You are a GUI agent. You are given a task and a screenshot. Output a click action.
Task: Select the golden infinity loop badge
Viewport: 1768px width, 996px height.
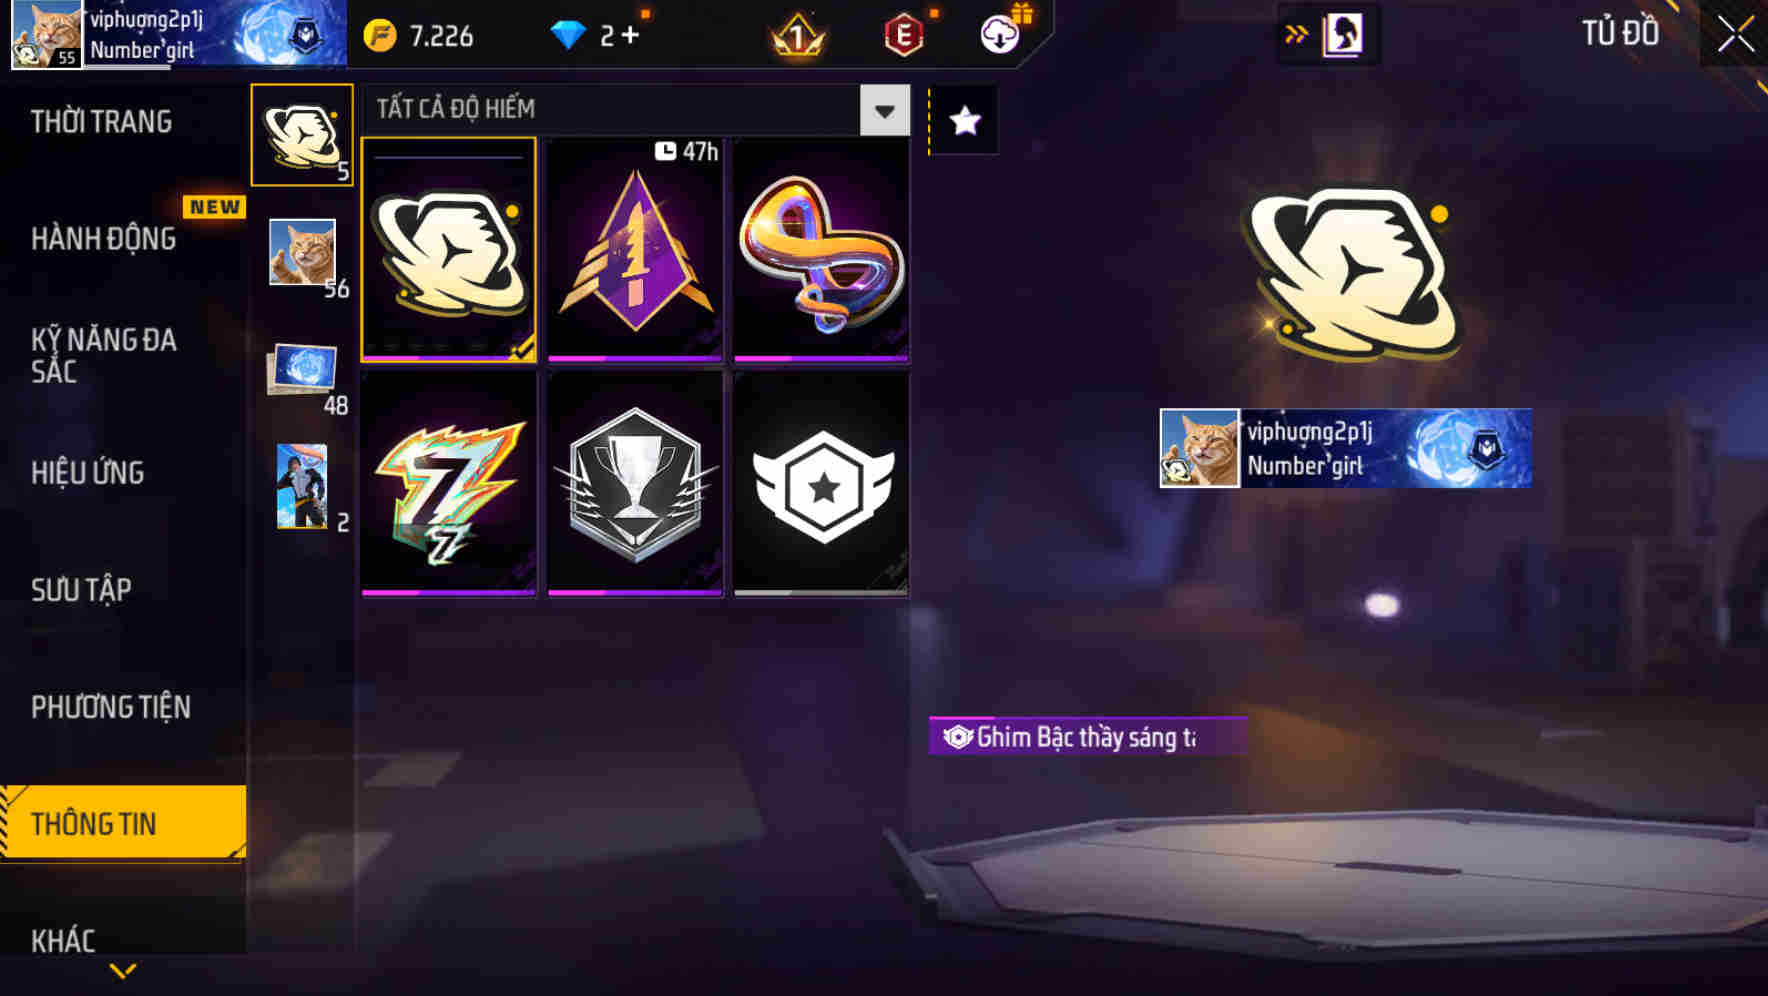(x=821, y=250)
